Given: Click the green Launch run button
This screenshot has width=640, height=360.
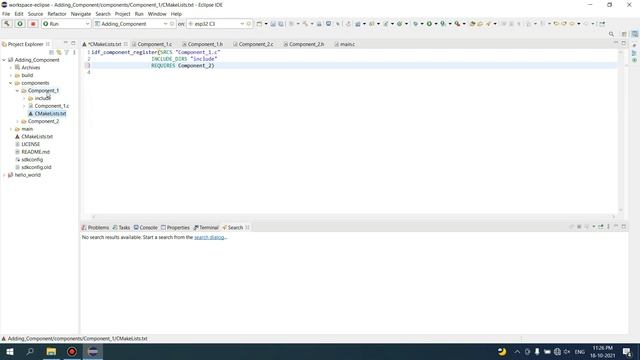Looking at the screenshot, I should 20,24.
